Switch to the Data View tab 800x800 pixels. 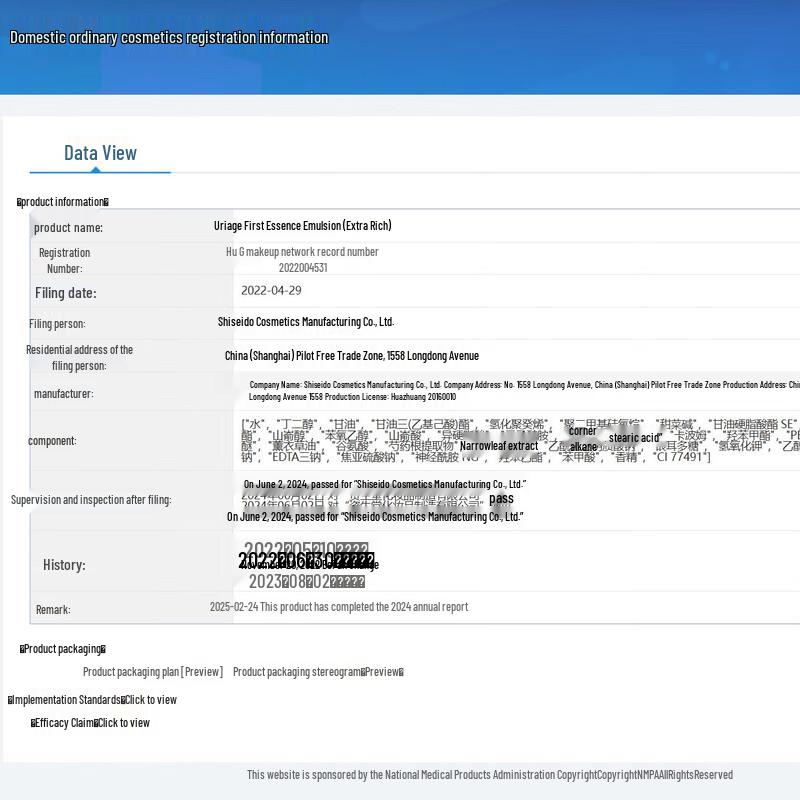click(x=100, y=153)
